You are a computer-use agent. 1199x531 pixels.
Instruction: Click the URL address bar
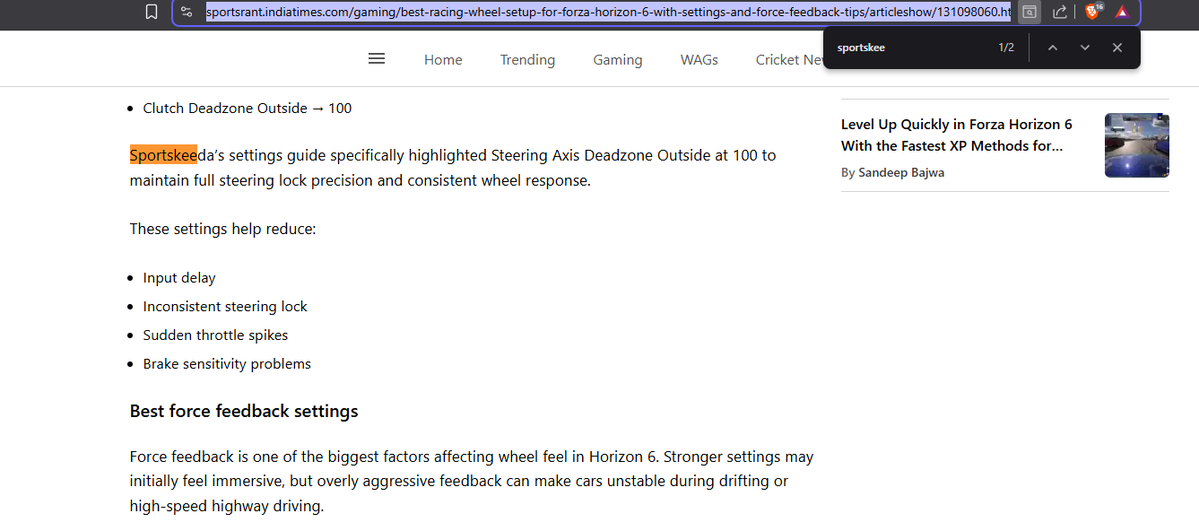608,11
